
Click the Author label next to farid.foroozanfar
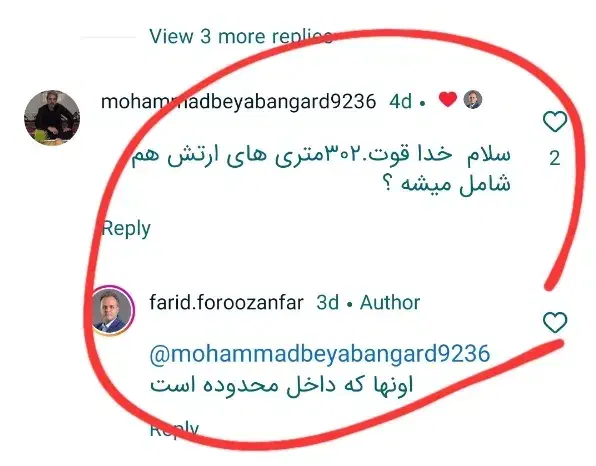(x=390, y=303)
